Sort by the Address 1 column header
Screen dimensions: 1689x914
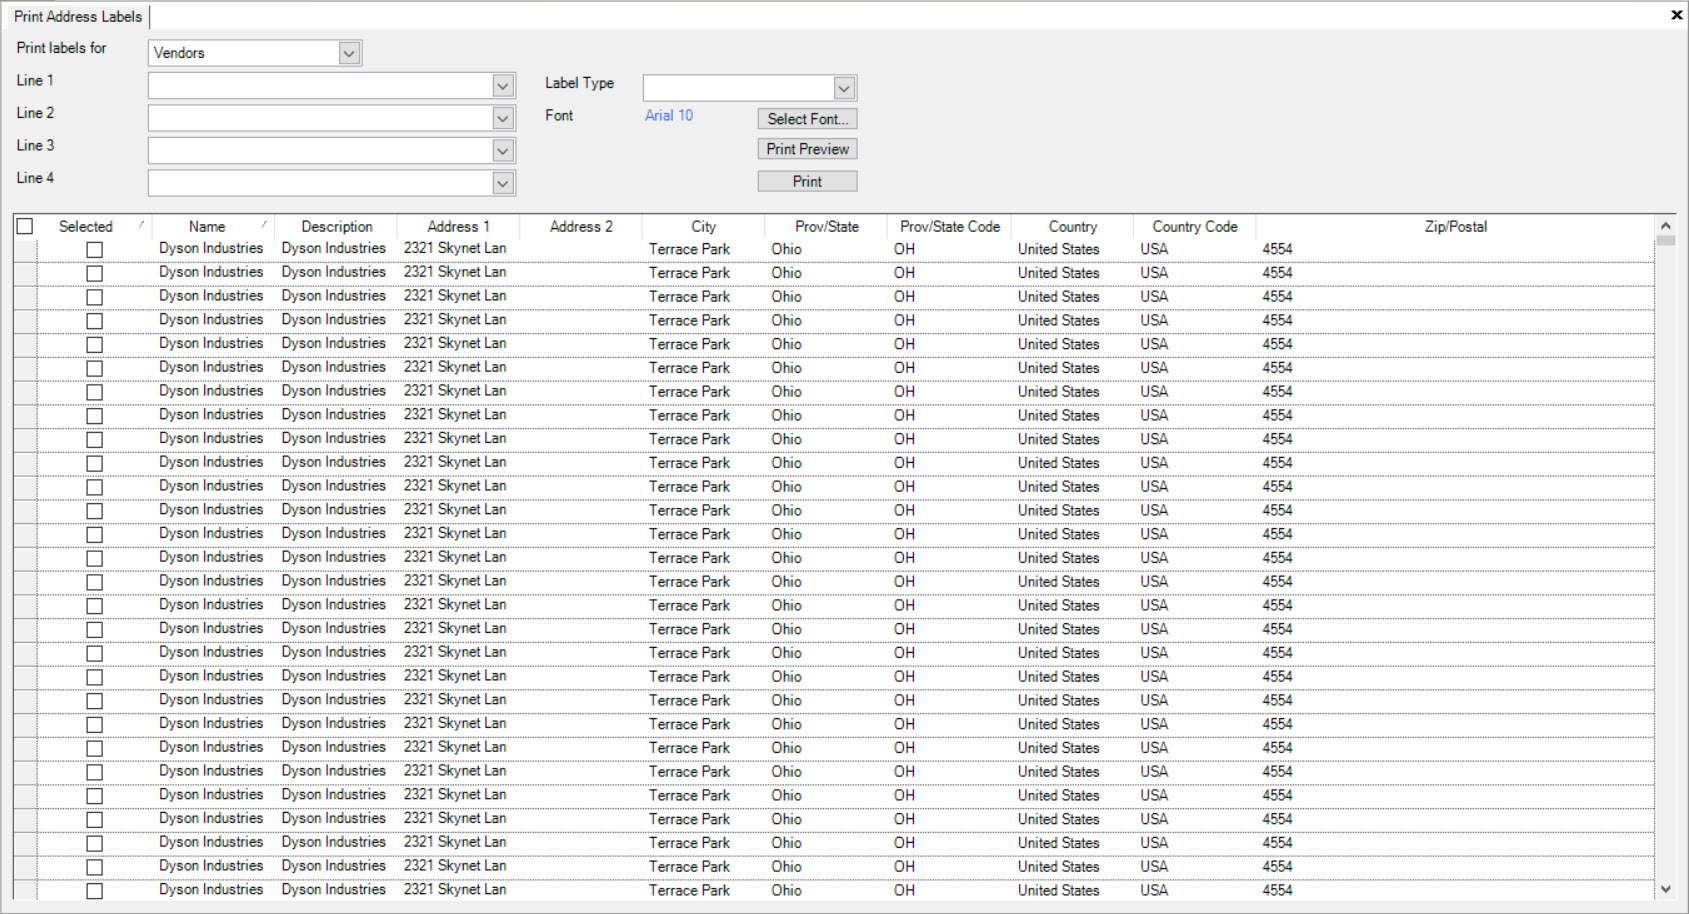(x=459, y=227)
